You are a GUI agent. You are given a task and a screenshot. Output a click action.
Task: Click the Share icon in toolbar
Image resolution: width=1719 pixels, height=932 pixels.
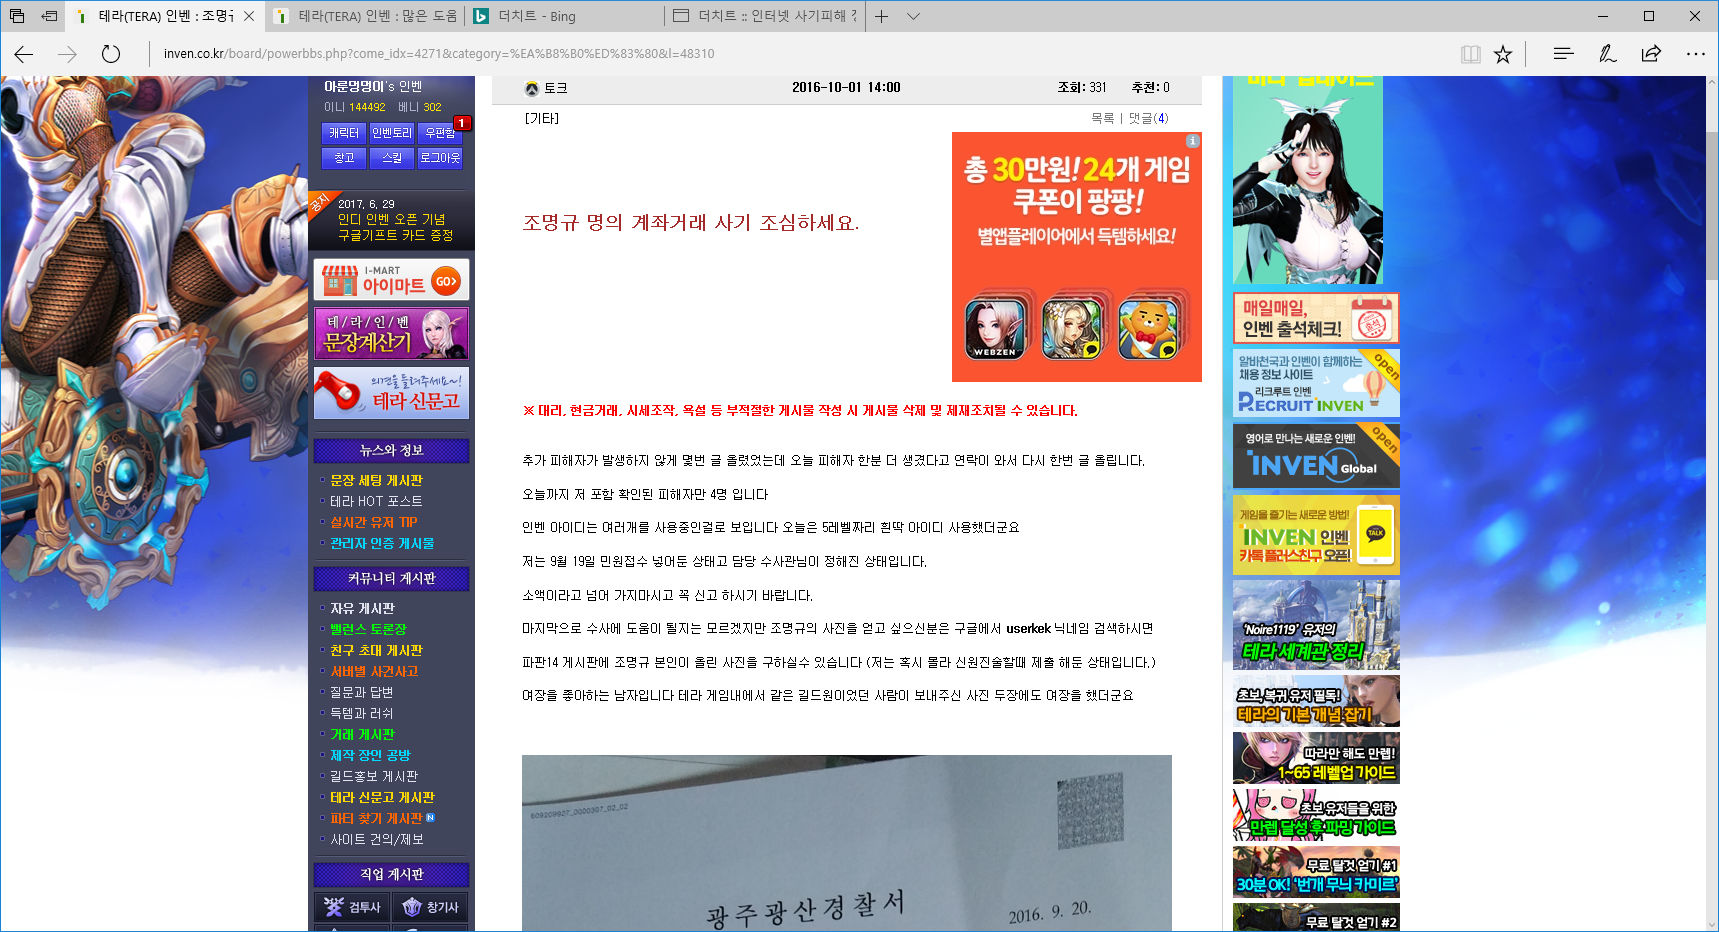pos(1651,54)
